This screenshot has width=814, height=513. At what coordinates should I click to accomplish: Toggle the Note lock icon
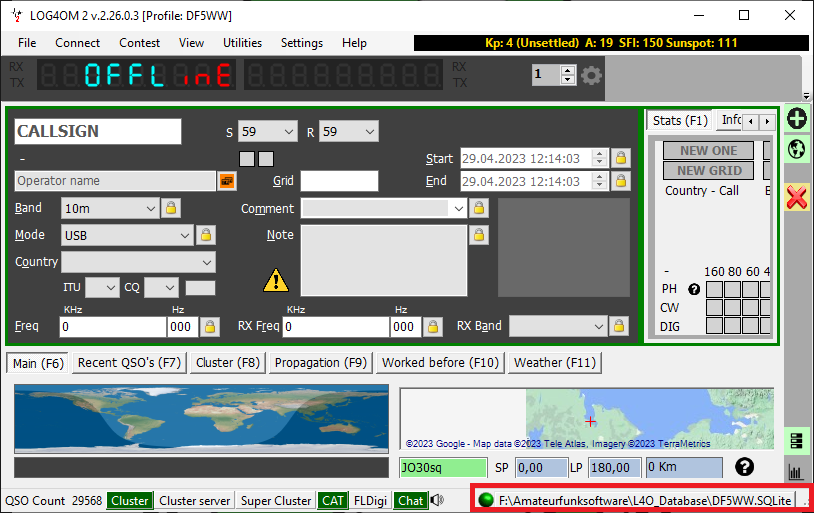coord(479,235)
